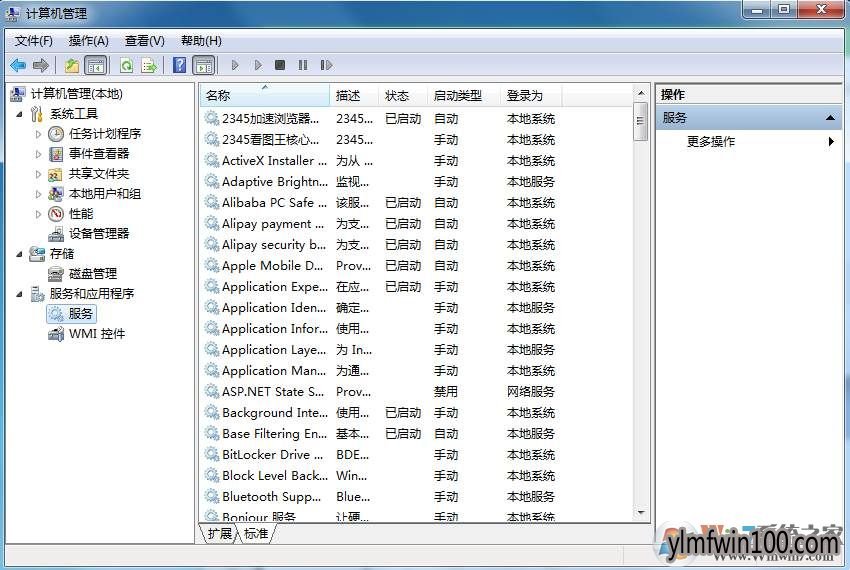The height and width of the screenshot is (570, 850).
Task: Click the Up one level folder icon
Action: pos(72,66)
